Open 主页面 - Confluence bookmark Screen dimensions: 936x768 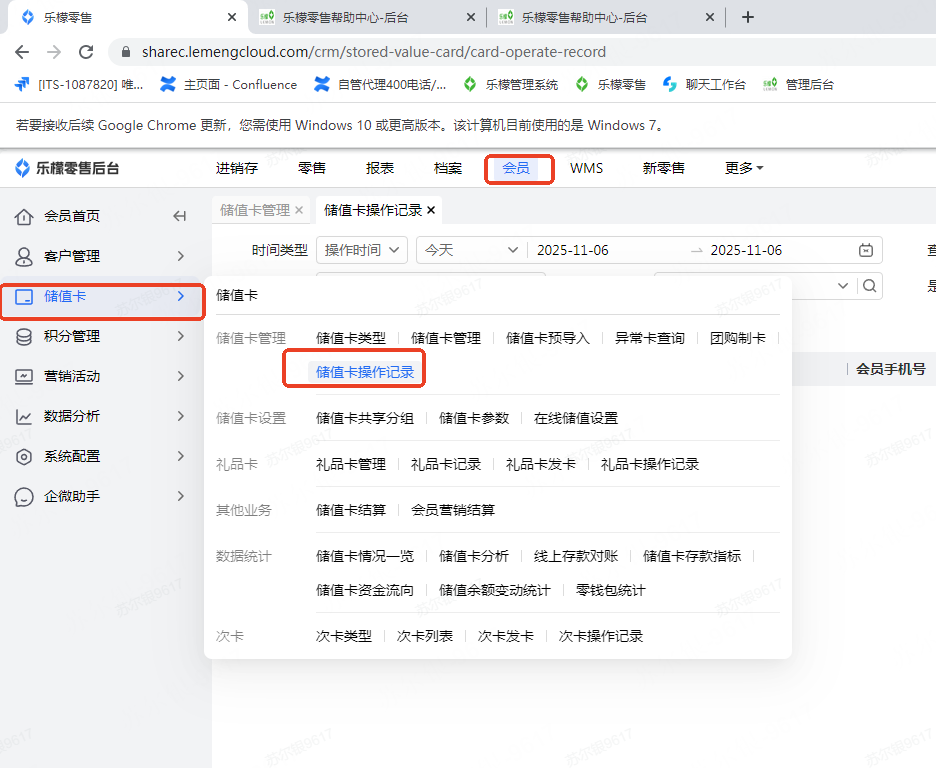point(229,85)
